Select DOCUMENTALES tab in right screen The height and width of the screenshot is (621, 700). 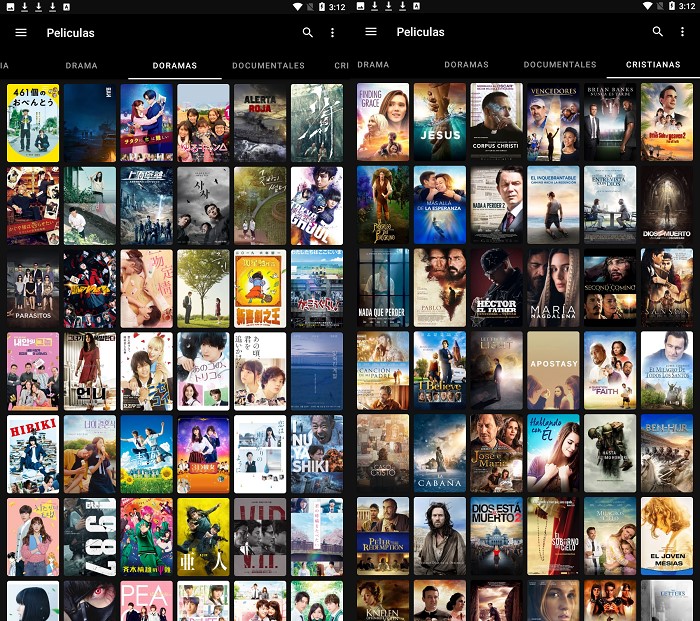coord(560,65)
